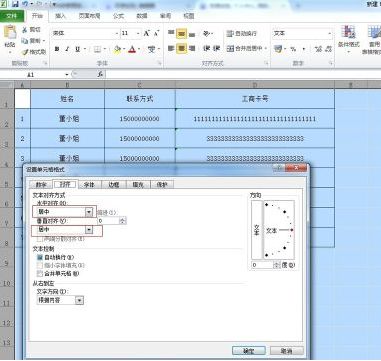Click the Bottom Align icon
Viewport: 381px width, 361px height.
pos(192,33)
